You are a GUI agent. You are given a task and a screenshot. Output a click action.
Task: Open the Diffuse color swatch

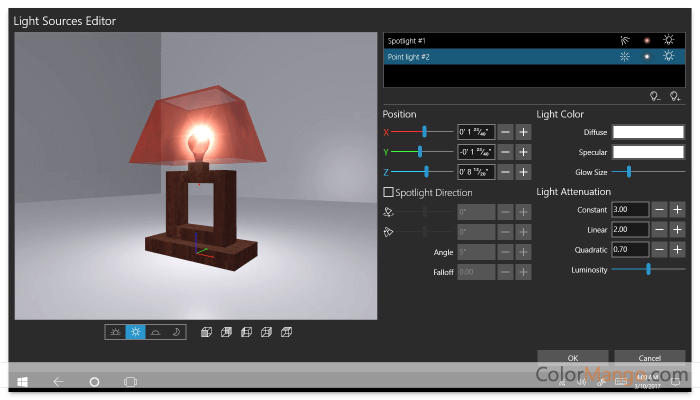point(649,131)
